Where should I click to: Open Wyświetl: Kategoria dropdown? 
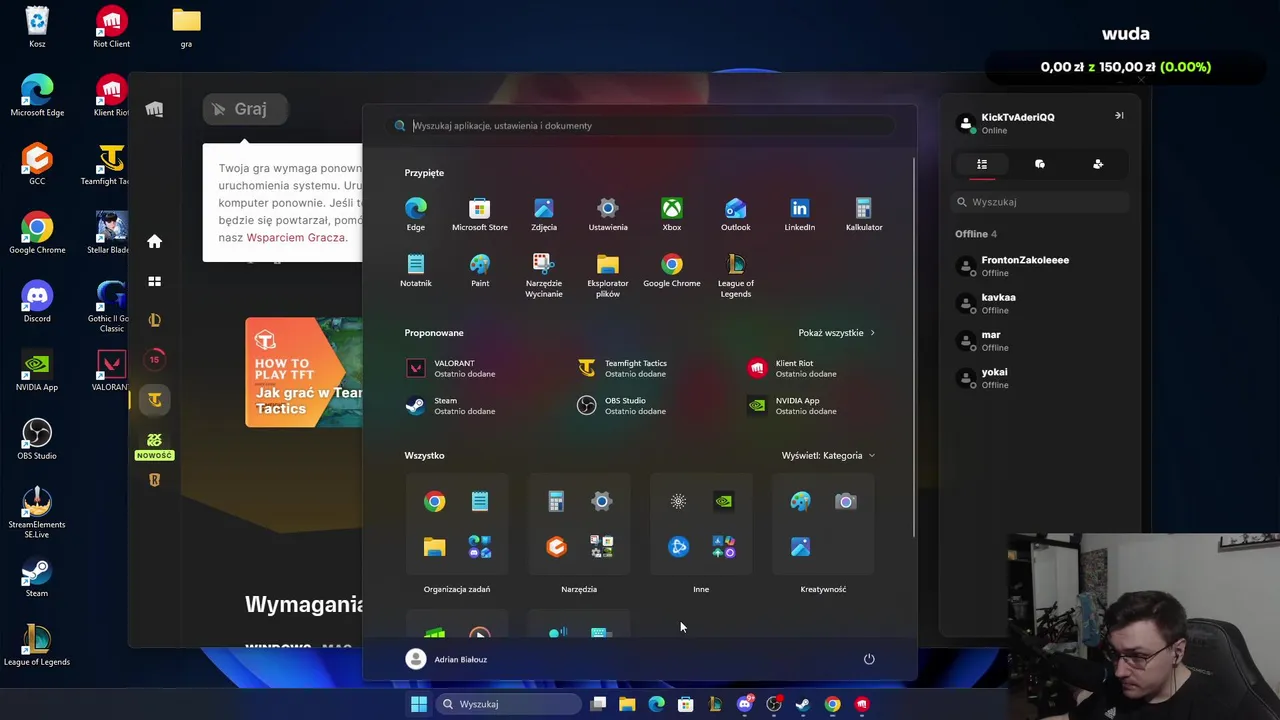pos(828,455)
